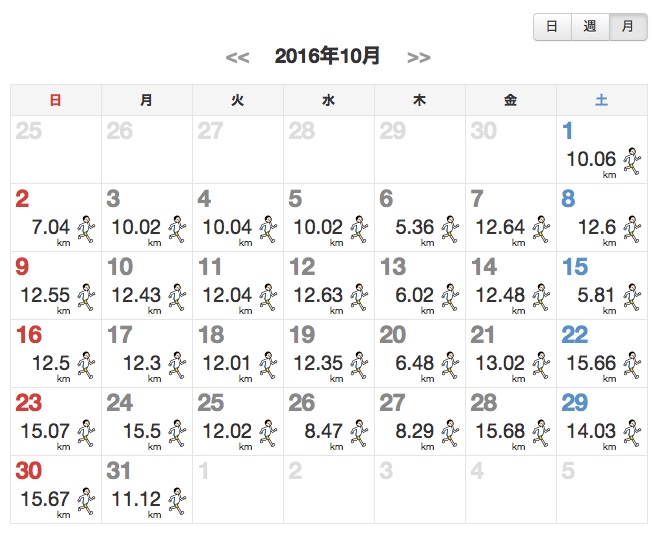
Task: Click the runner icon on October 31
Action: click(x=176, y=501)
